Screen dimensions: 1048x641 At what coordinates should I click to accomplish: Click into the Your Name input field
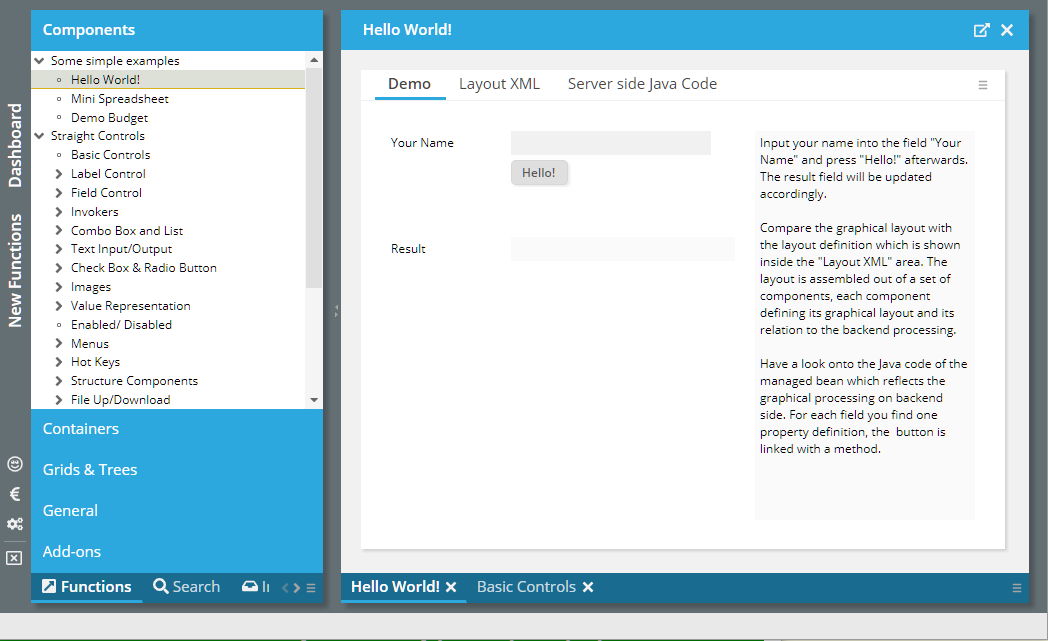point(610,143)
